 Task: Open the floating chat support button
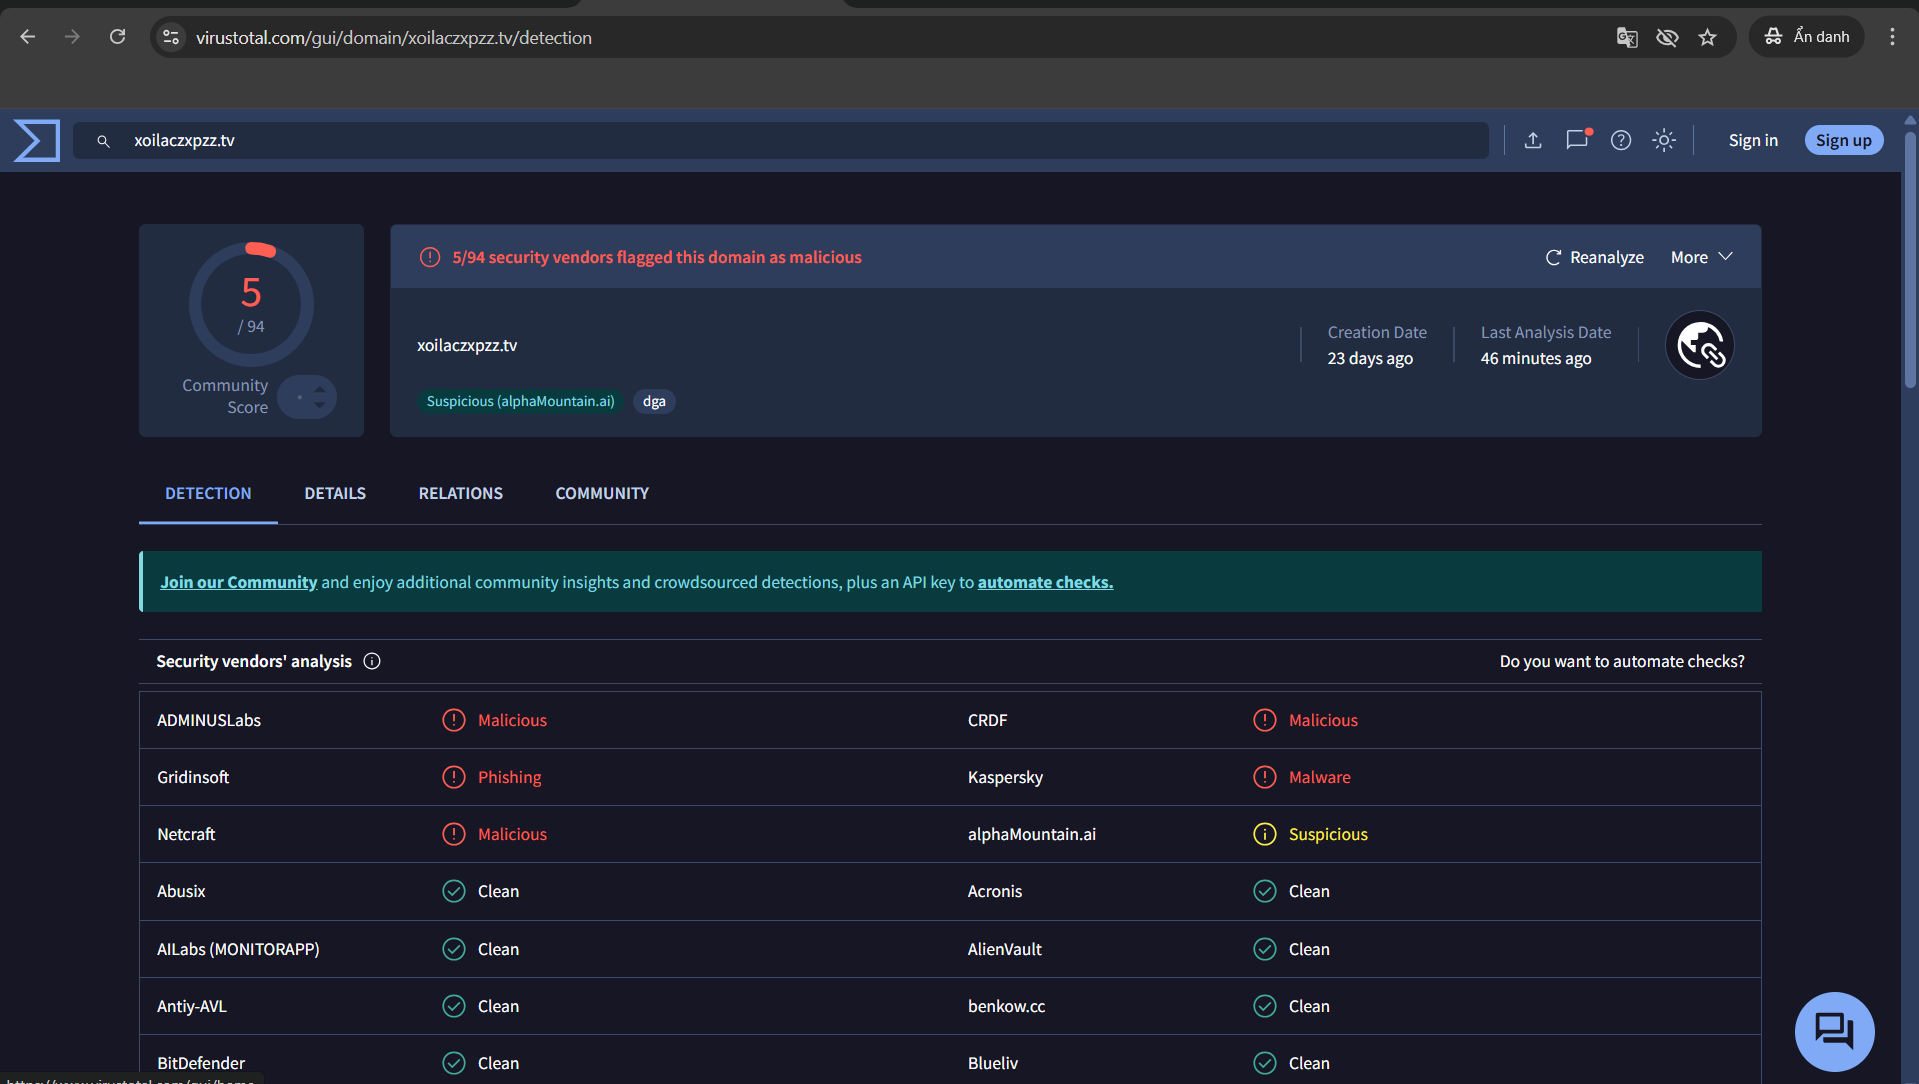point(1834,1031)
